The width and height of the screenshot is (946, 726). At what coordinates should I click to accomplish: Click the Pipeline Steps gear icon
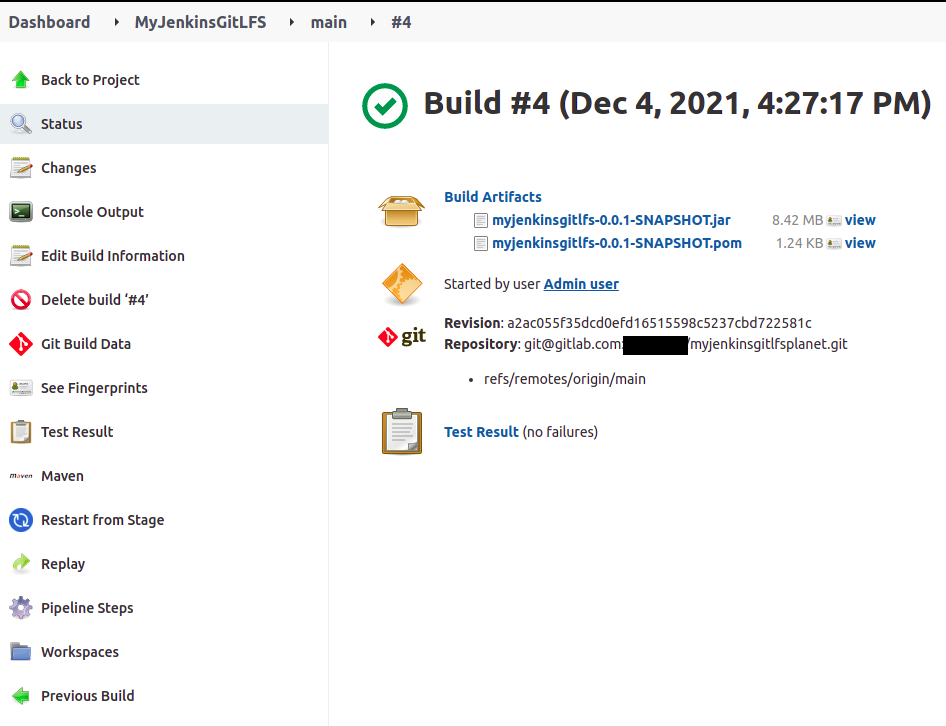click(x=20, y=607)
